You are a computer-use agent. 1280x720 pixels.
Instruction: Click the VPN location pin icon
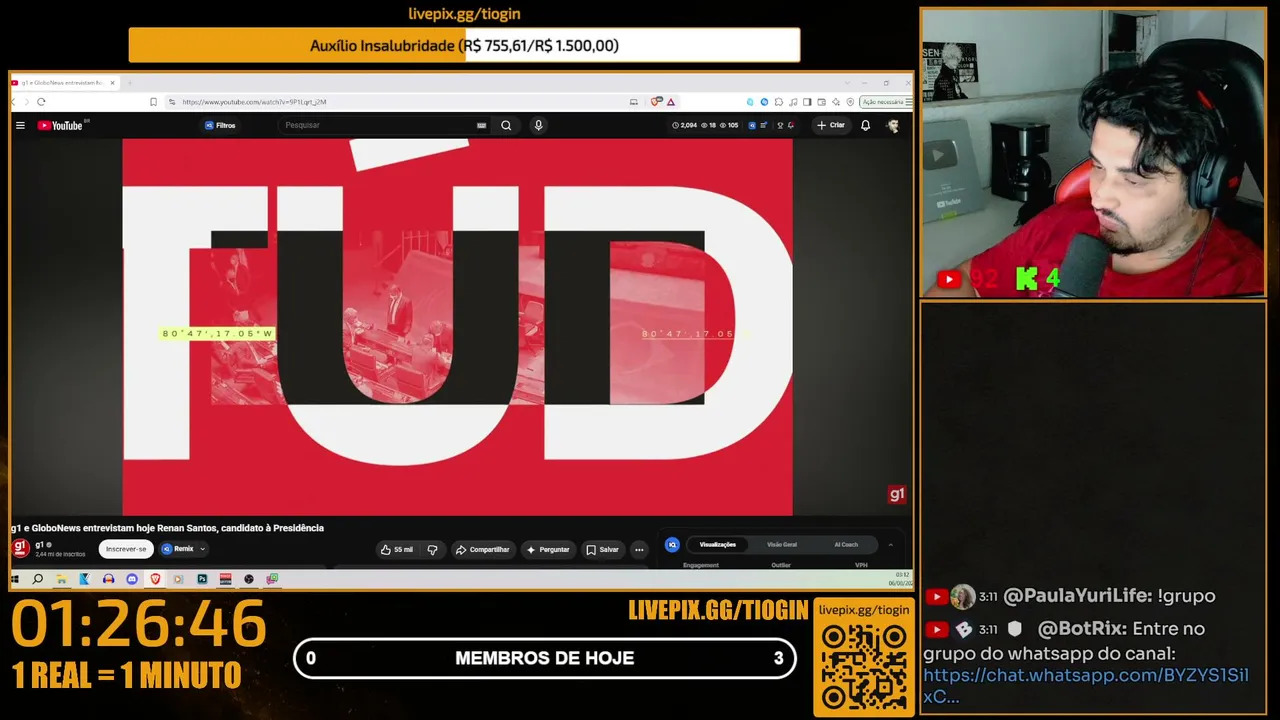[850, 102]
